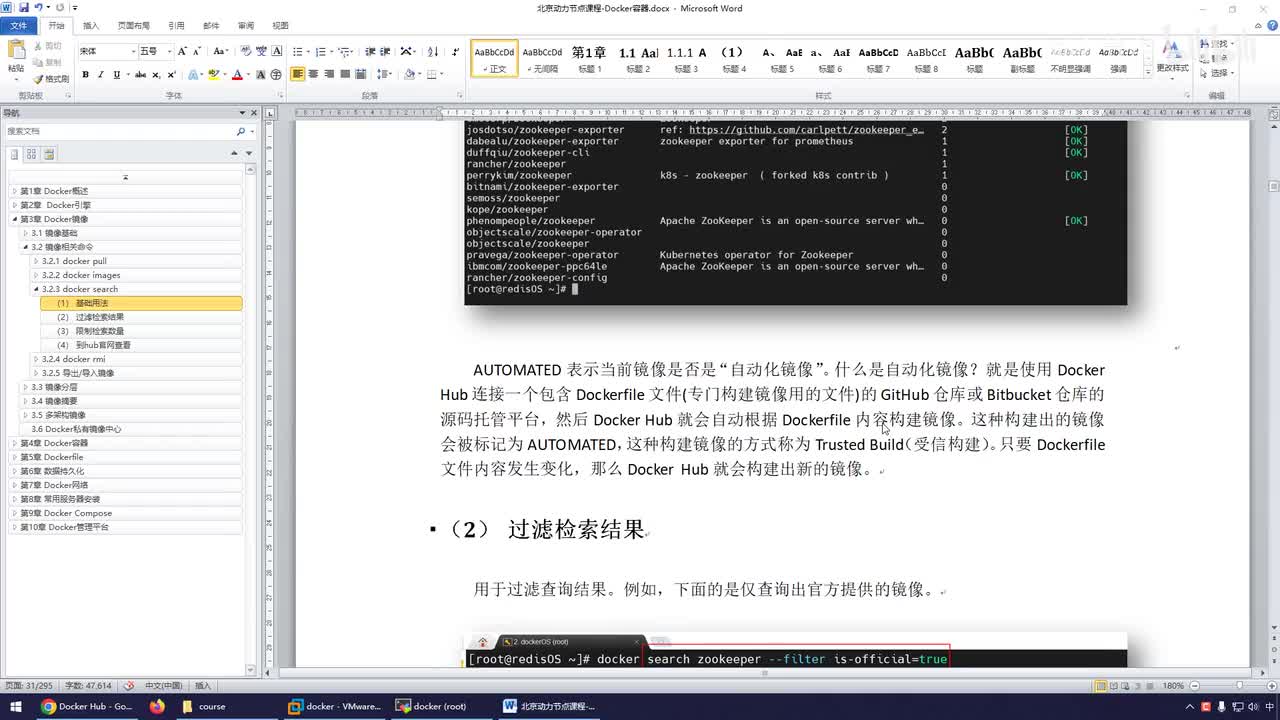Open the font name dropdown

click(x=133, y=51)
